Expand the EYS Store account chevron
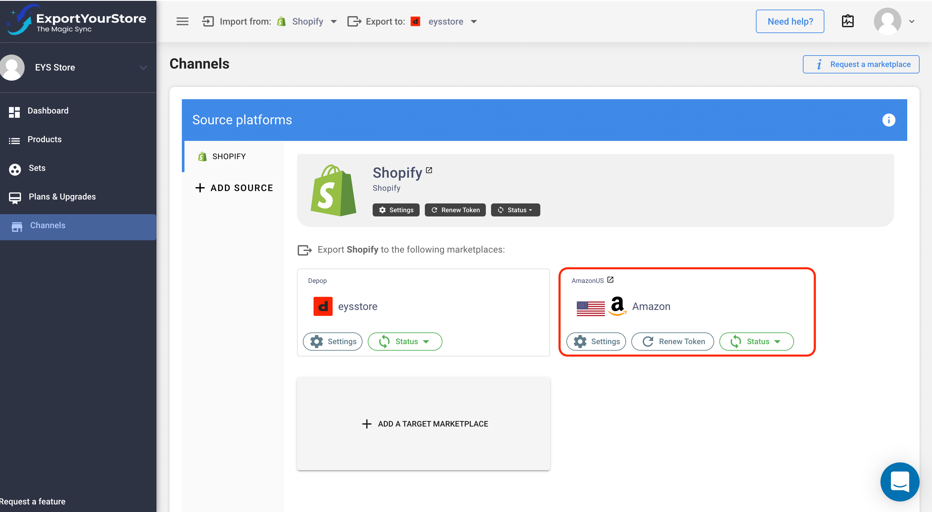This screenshot has height=512, width=932. 143,68
